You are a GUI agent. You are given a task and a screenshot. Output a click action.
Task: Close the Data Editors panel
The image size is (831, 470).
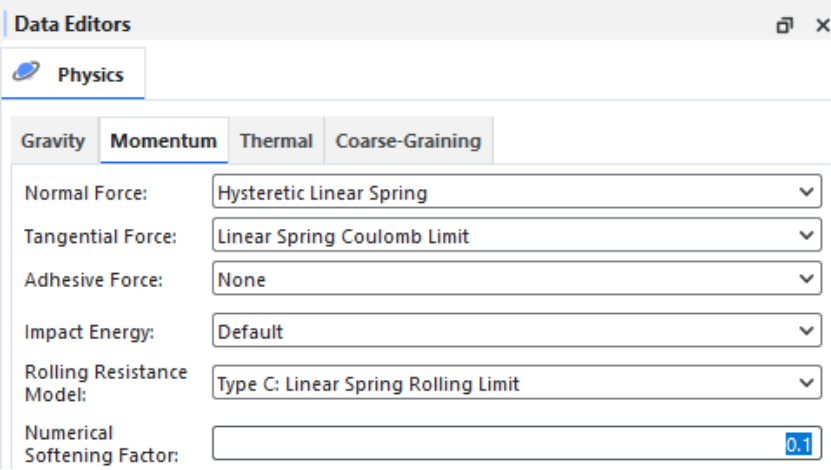822,25
